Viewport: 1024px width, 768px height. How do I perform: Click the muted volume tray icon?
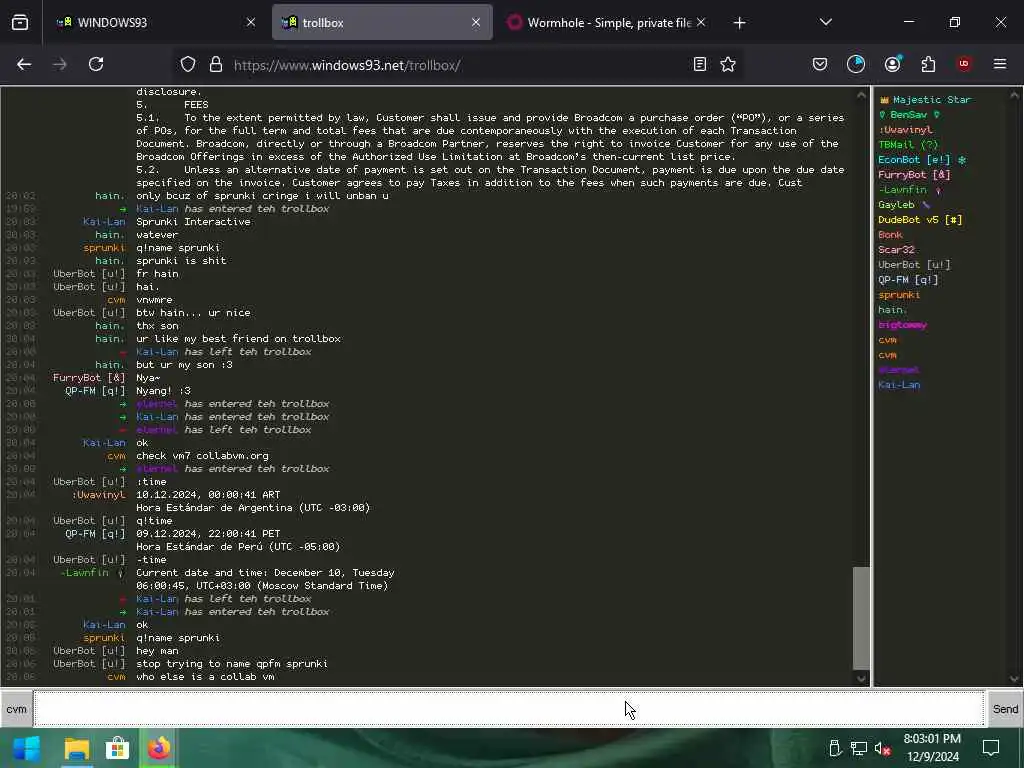pyautogui.click(x=883, y=748)
